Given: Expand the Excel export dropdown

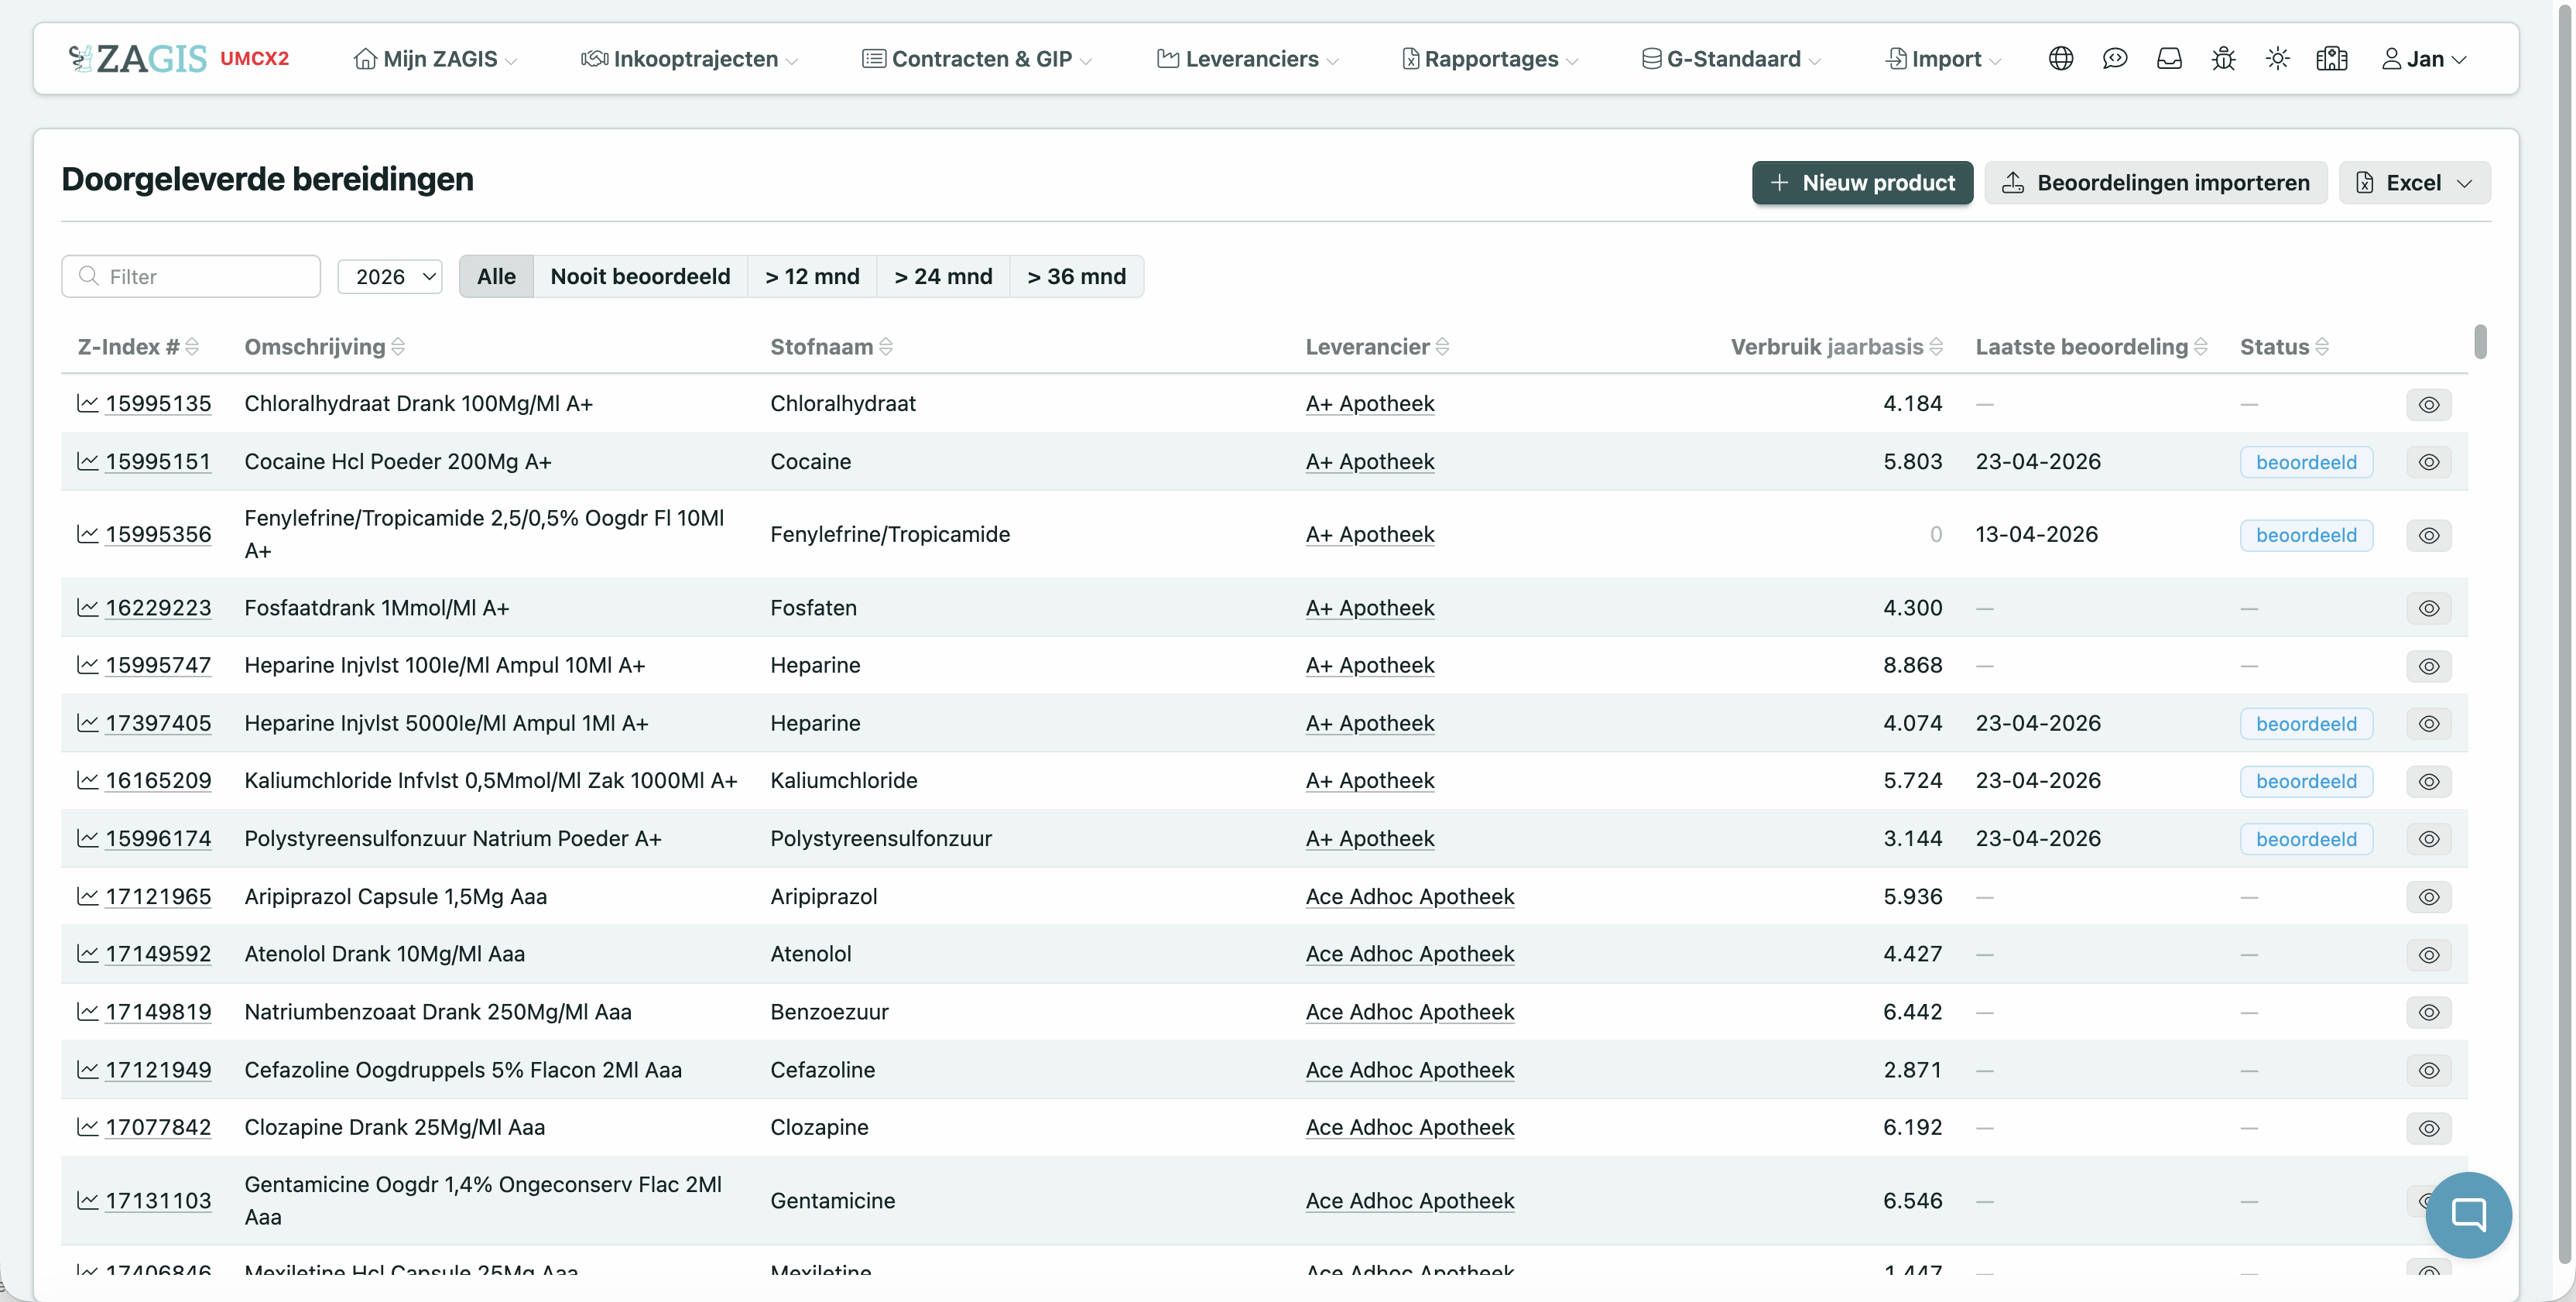Looking at the screenshot, I should pos(2414,183).
